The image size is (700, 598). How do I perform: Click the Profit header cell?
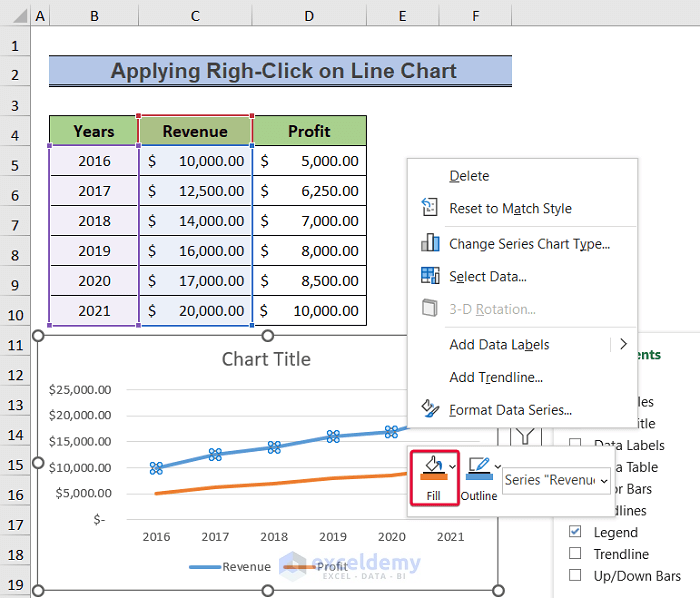pos(309,131)
